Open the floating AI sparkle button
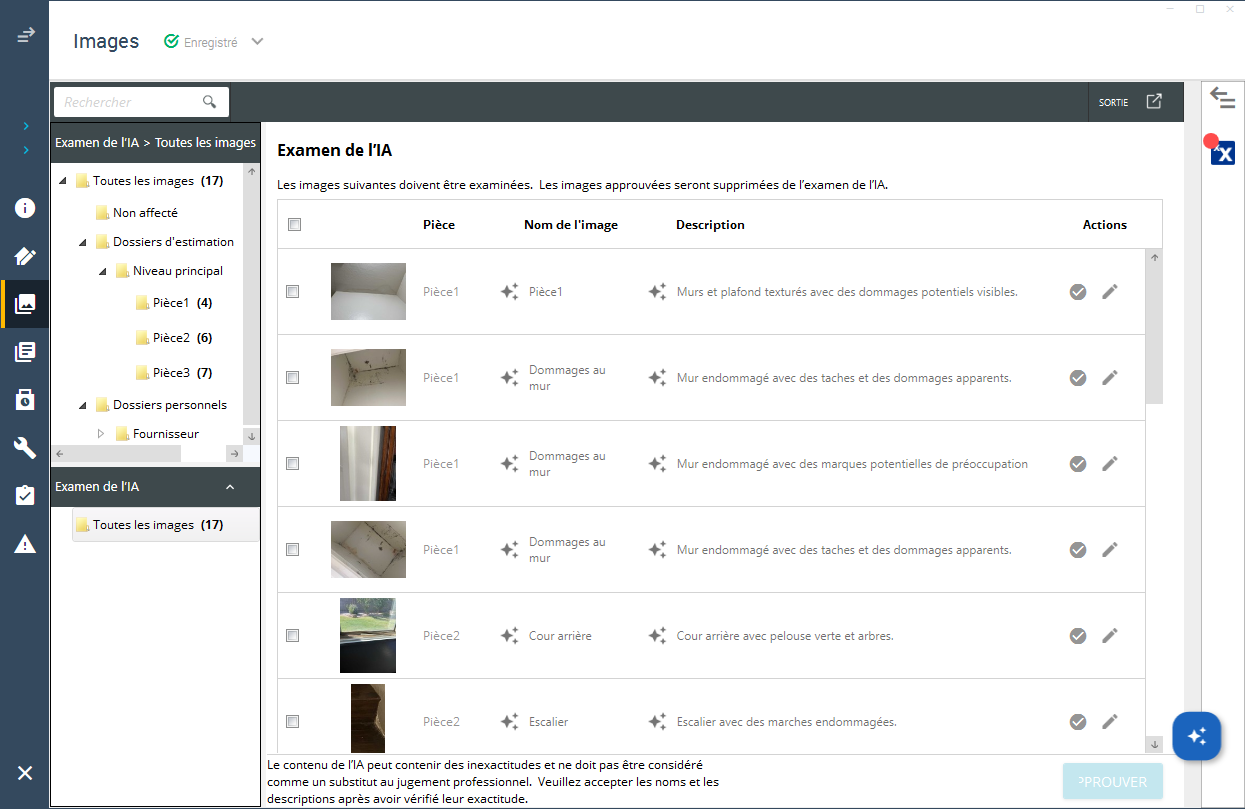This screenshot has width=1245, height=809. [x=1197, y=737]
